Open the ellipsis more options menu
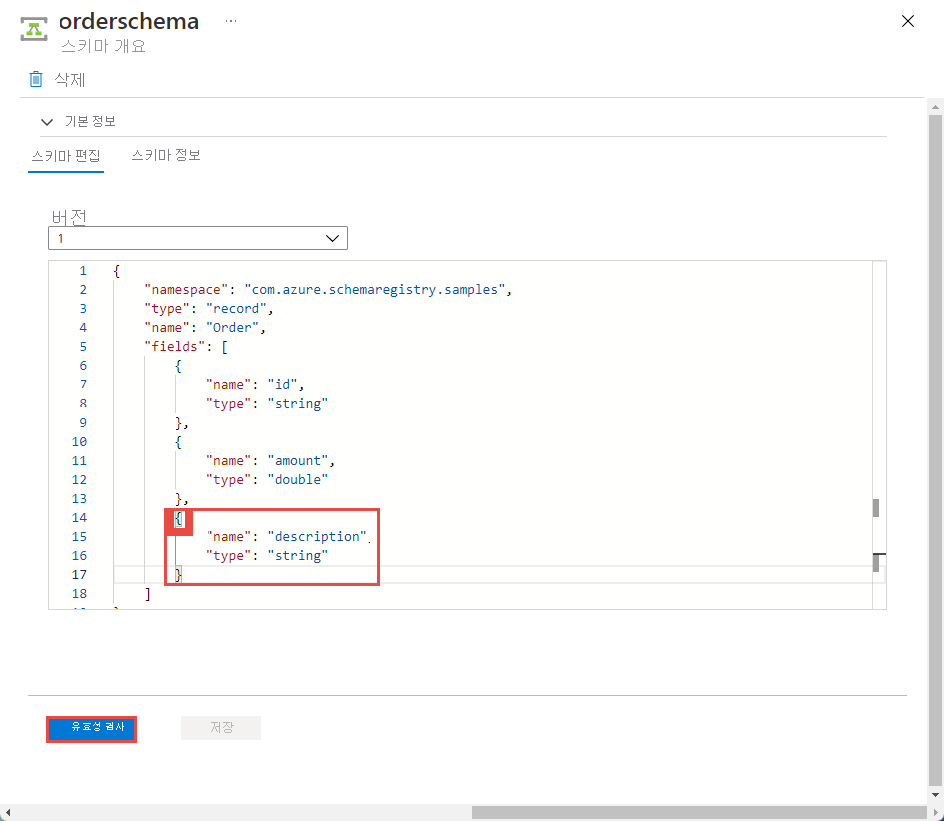Viewport: 944px width, 821px height. (231, 21)
